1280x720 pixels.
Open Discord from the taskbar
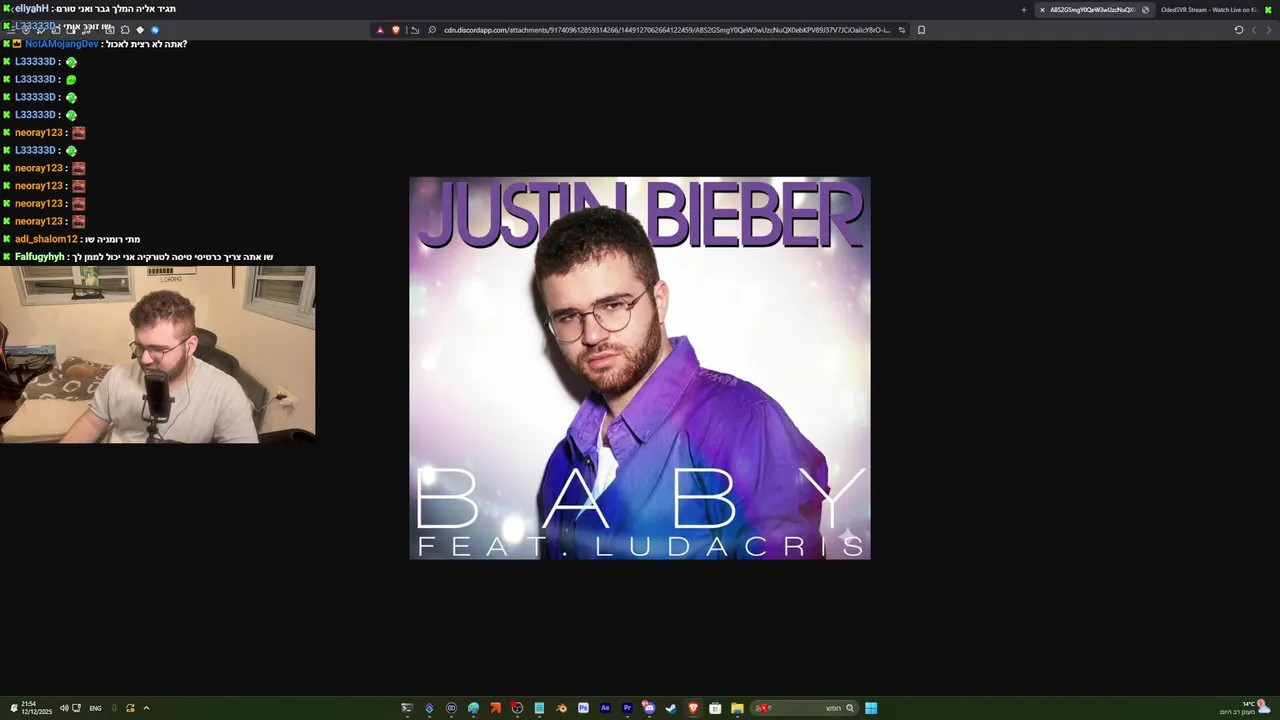coord(649,708)
